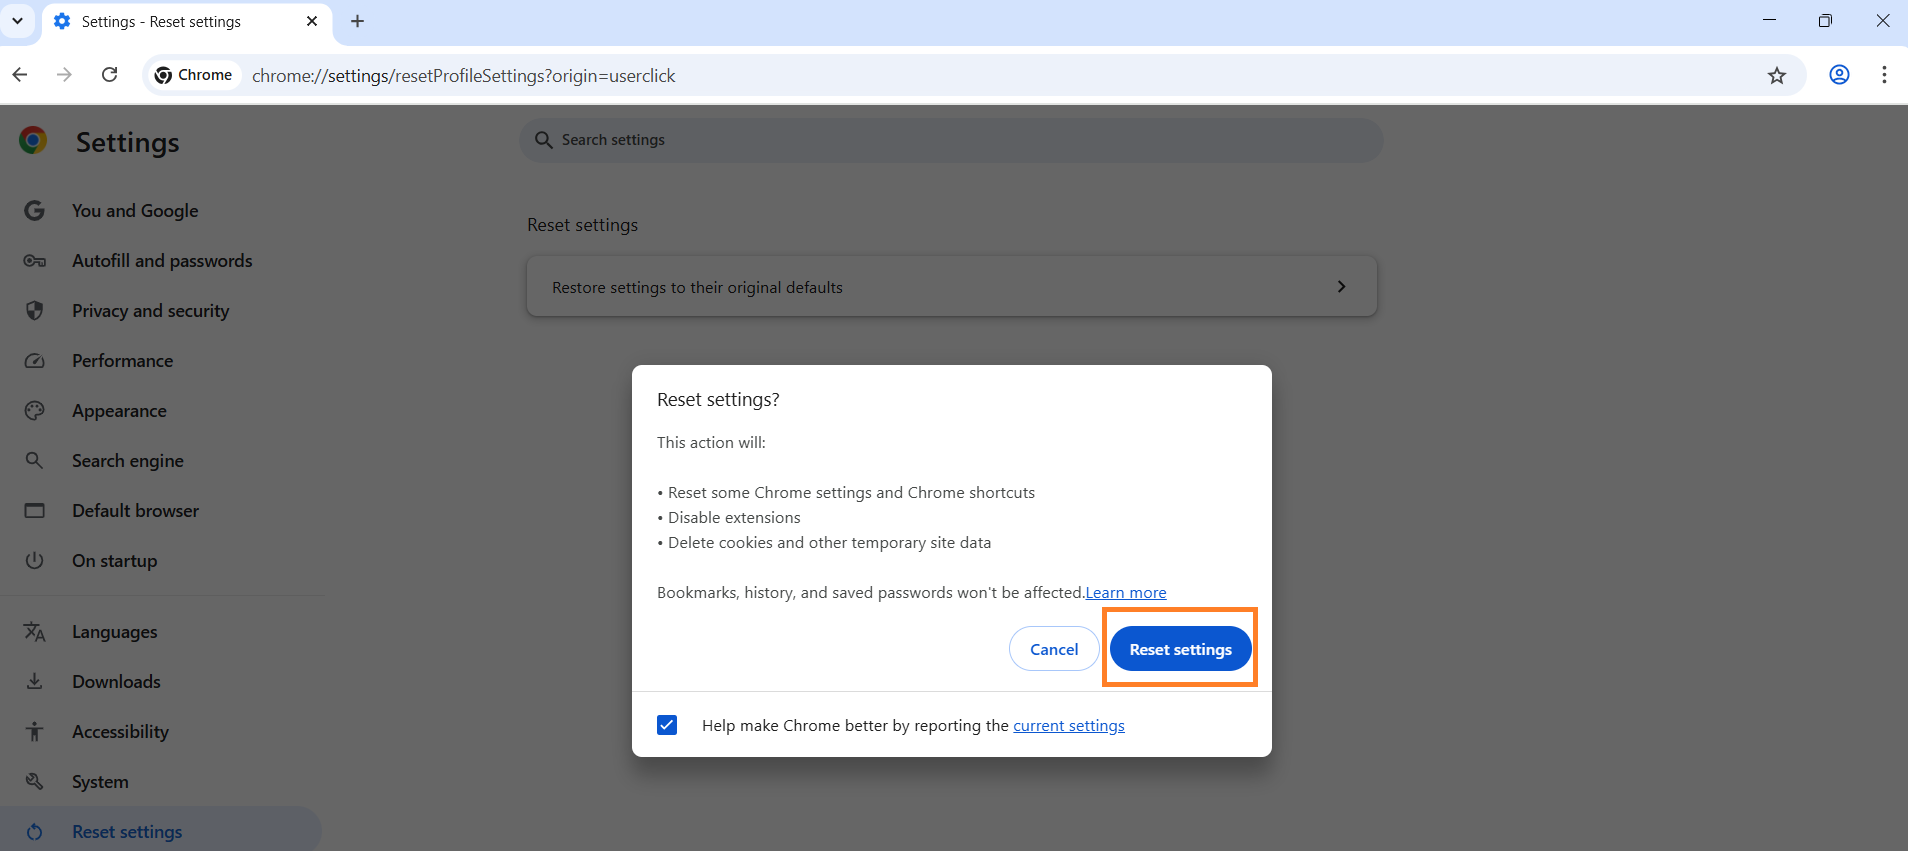
Task: Cancel the reset settings dialog
Action: (x=1054, y=649)
